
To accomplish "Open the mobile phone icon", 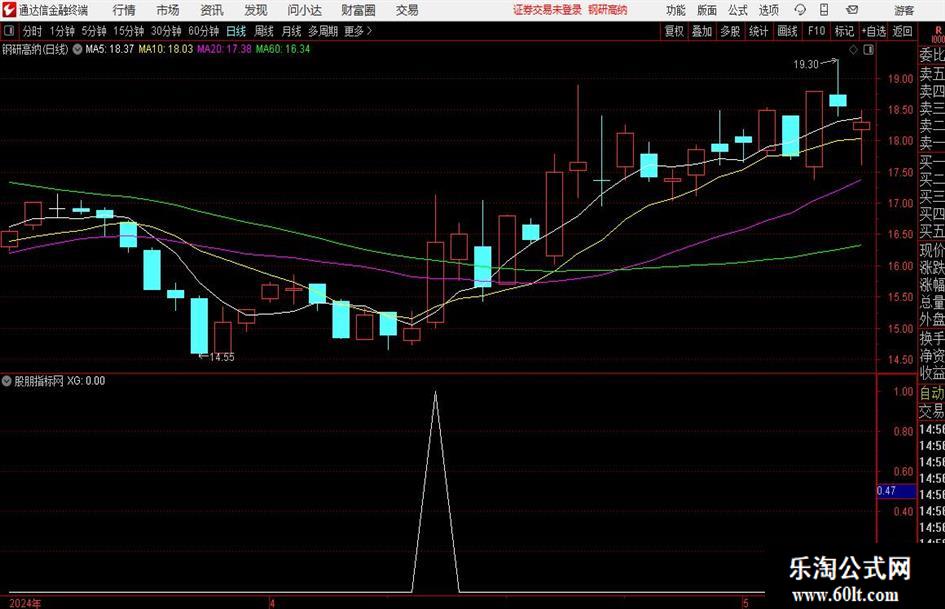I will pos(824,10).
